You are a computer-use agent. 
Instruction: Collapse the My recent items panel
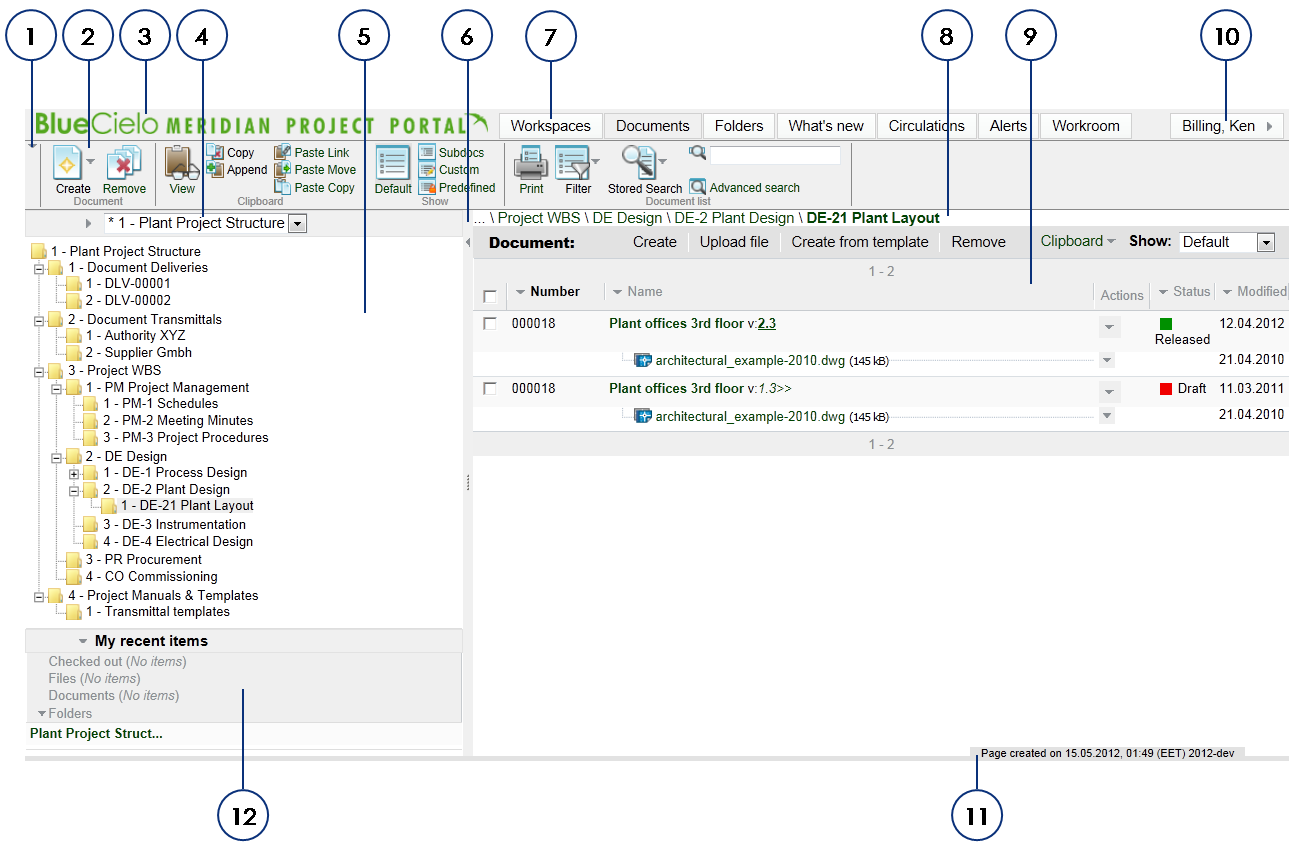coord(82,641)
